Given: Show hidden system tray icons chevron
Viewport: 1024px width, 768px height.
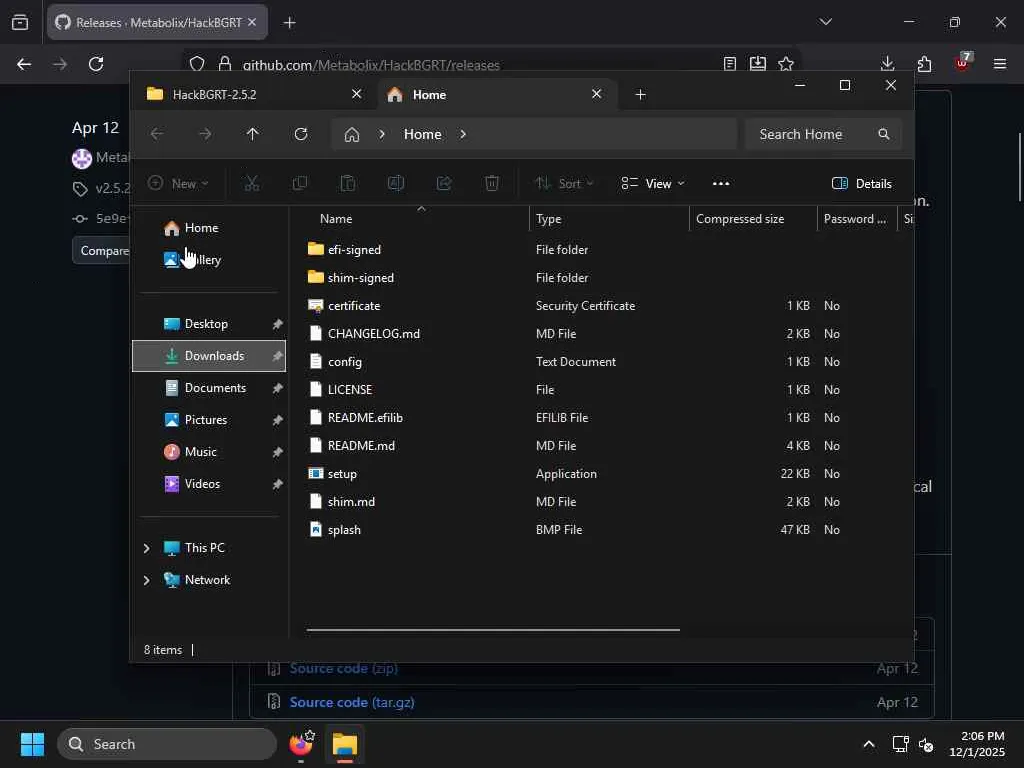Looking at the screenshot, I should click(869, 744).
